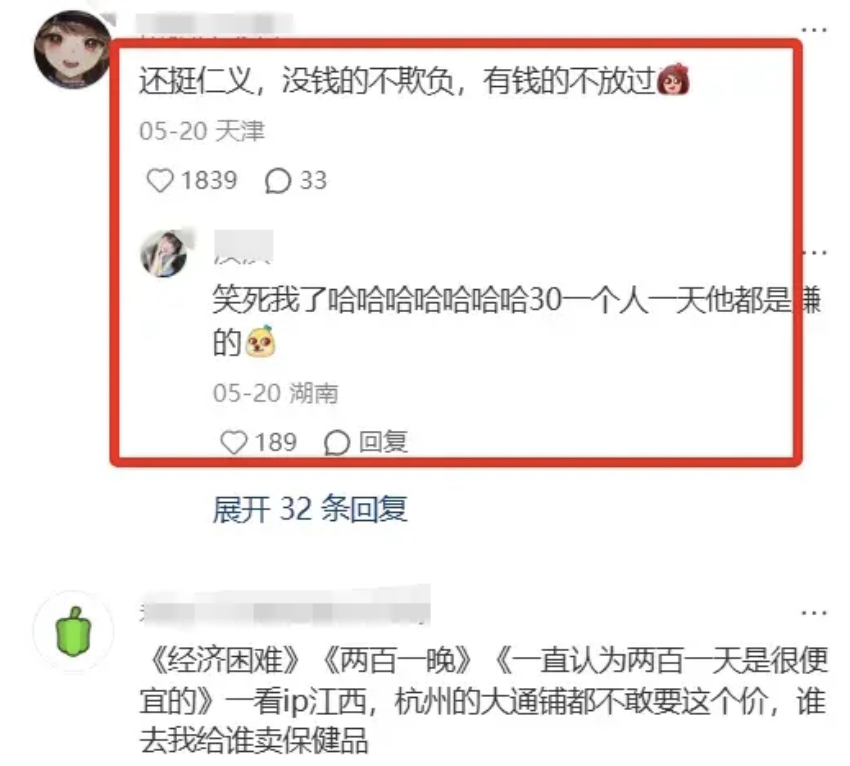Click the 回复 reply text button
Screen dimensions: 850x766
pos(383,442)
